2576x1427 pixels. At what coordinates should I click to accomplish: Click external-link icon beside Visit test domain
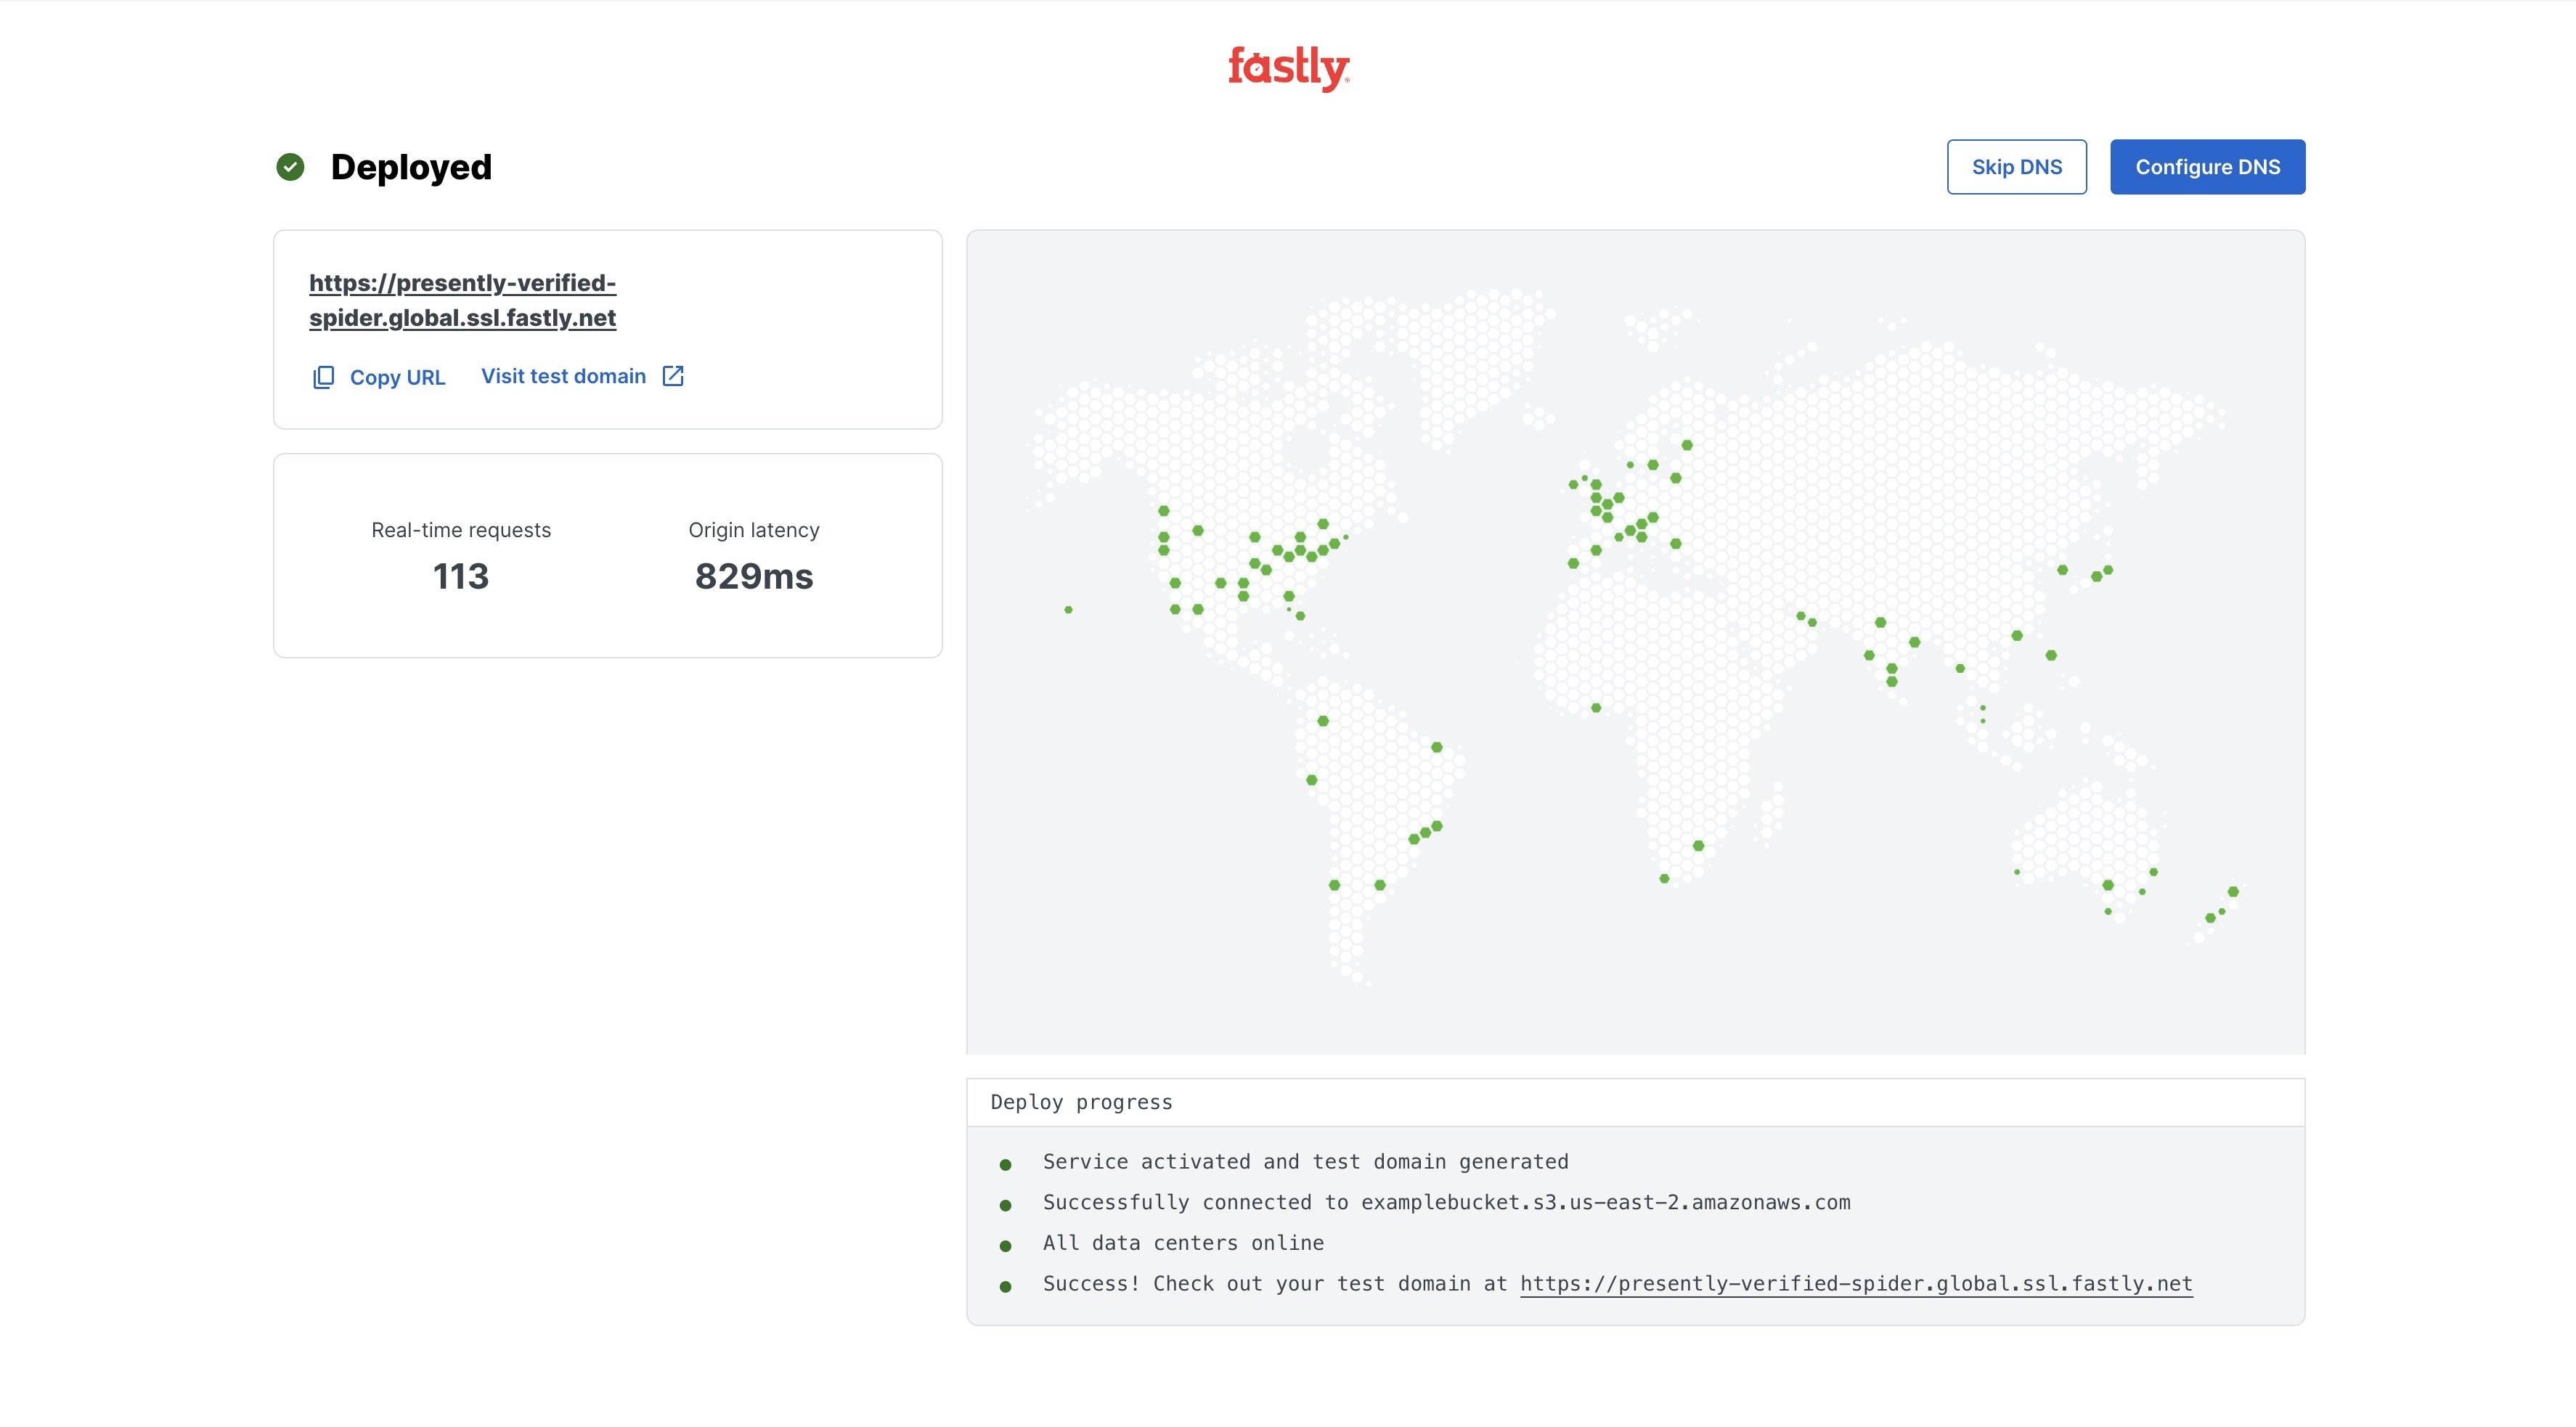point(673,376)
